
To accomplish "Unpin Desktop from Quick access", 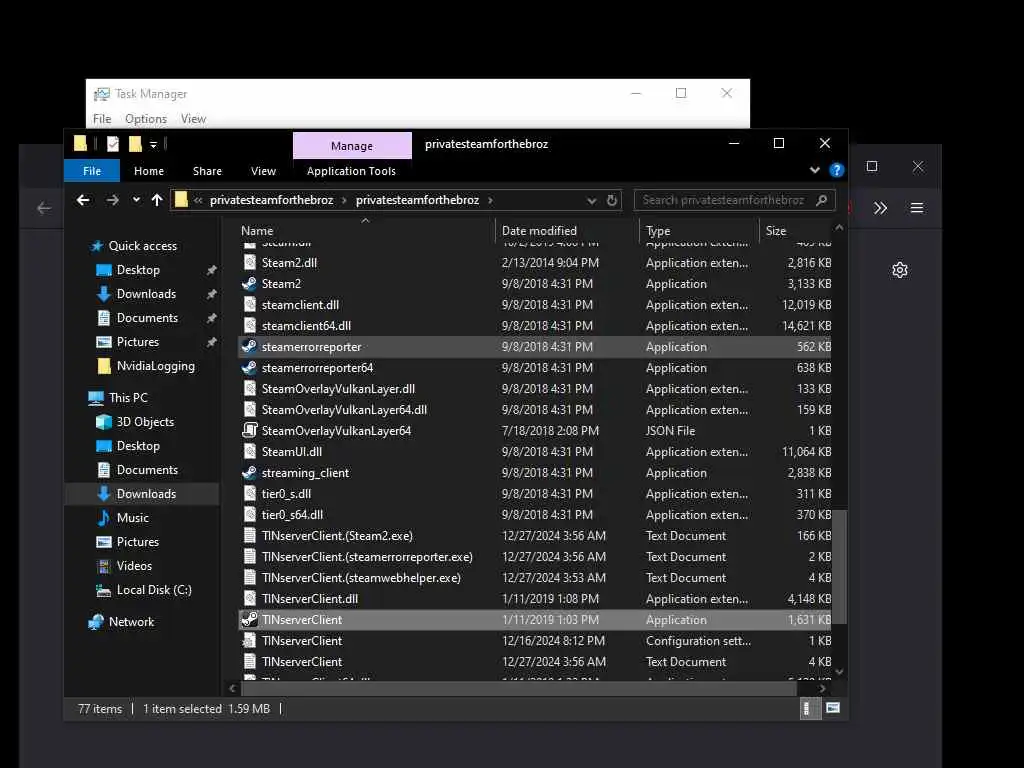I will 212,270.
